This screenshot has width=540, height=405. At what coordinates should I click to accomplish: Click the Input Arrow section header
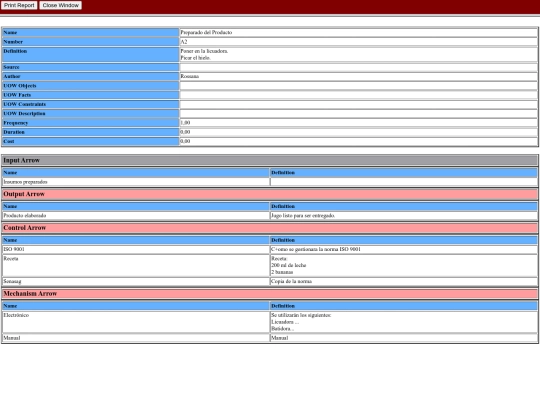(270, 160)
